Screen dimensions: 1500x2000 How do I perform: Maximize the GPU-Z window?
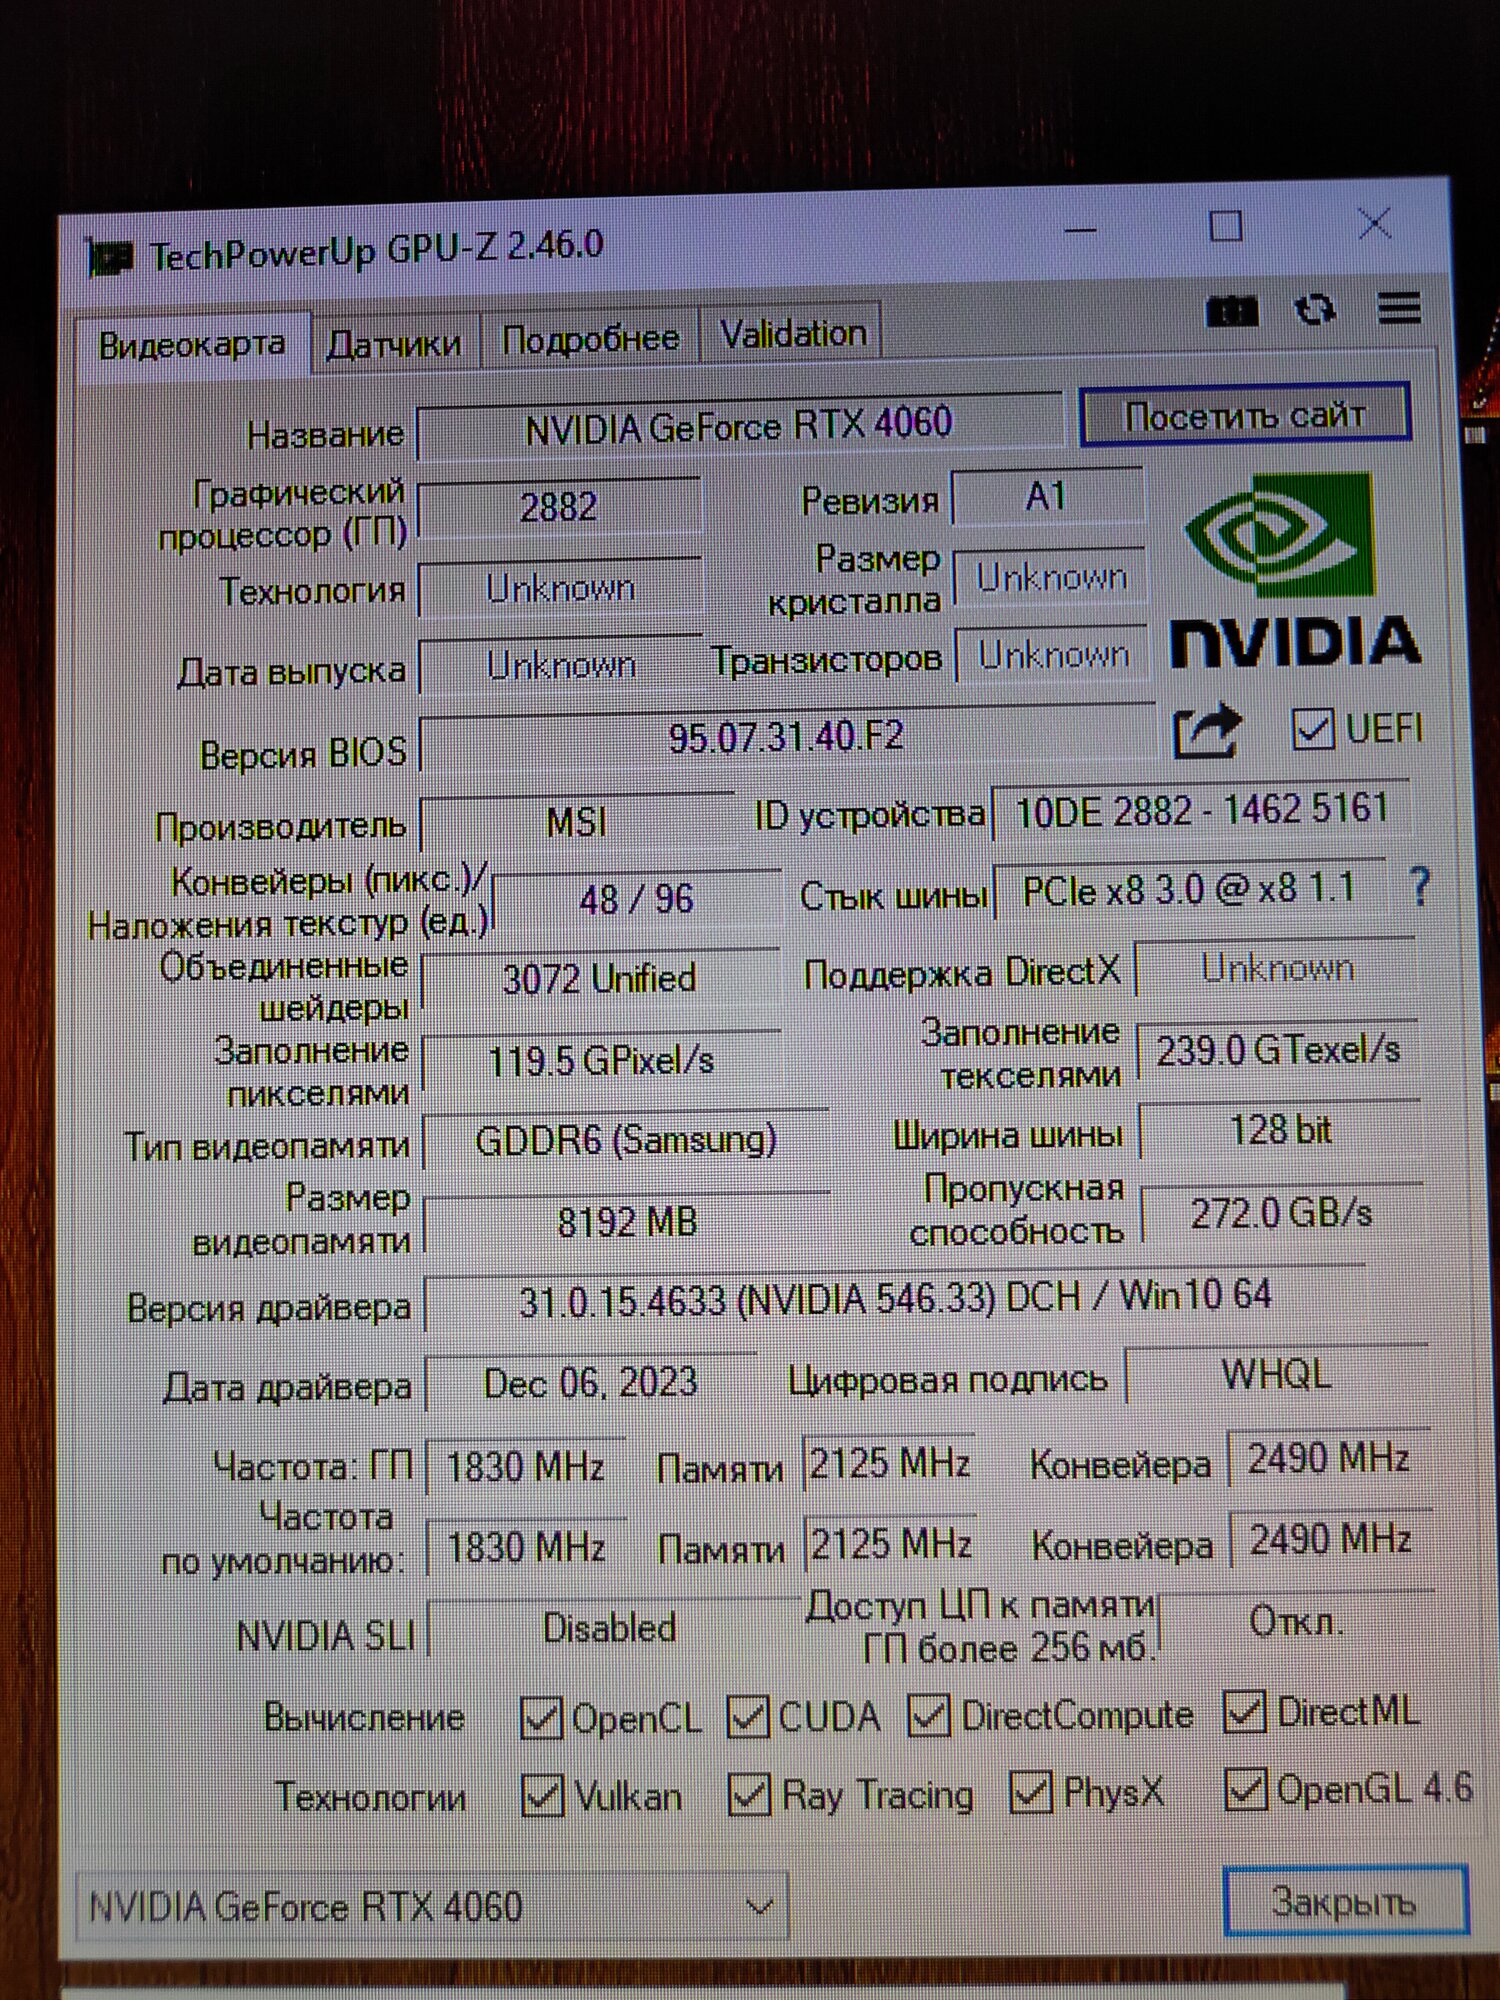pos(1226,227)
